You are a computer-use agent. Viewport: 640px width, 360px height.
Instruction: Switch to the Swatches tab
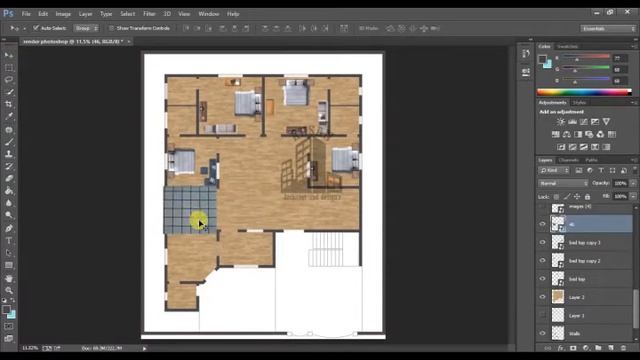[x=567, y=47]
